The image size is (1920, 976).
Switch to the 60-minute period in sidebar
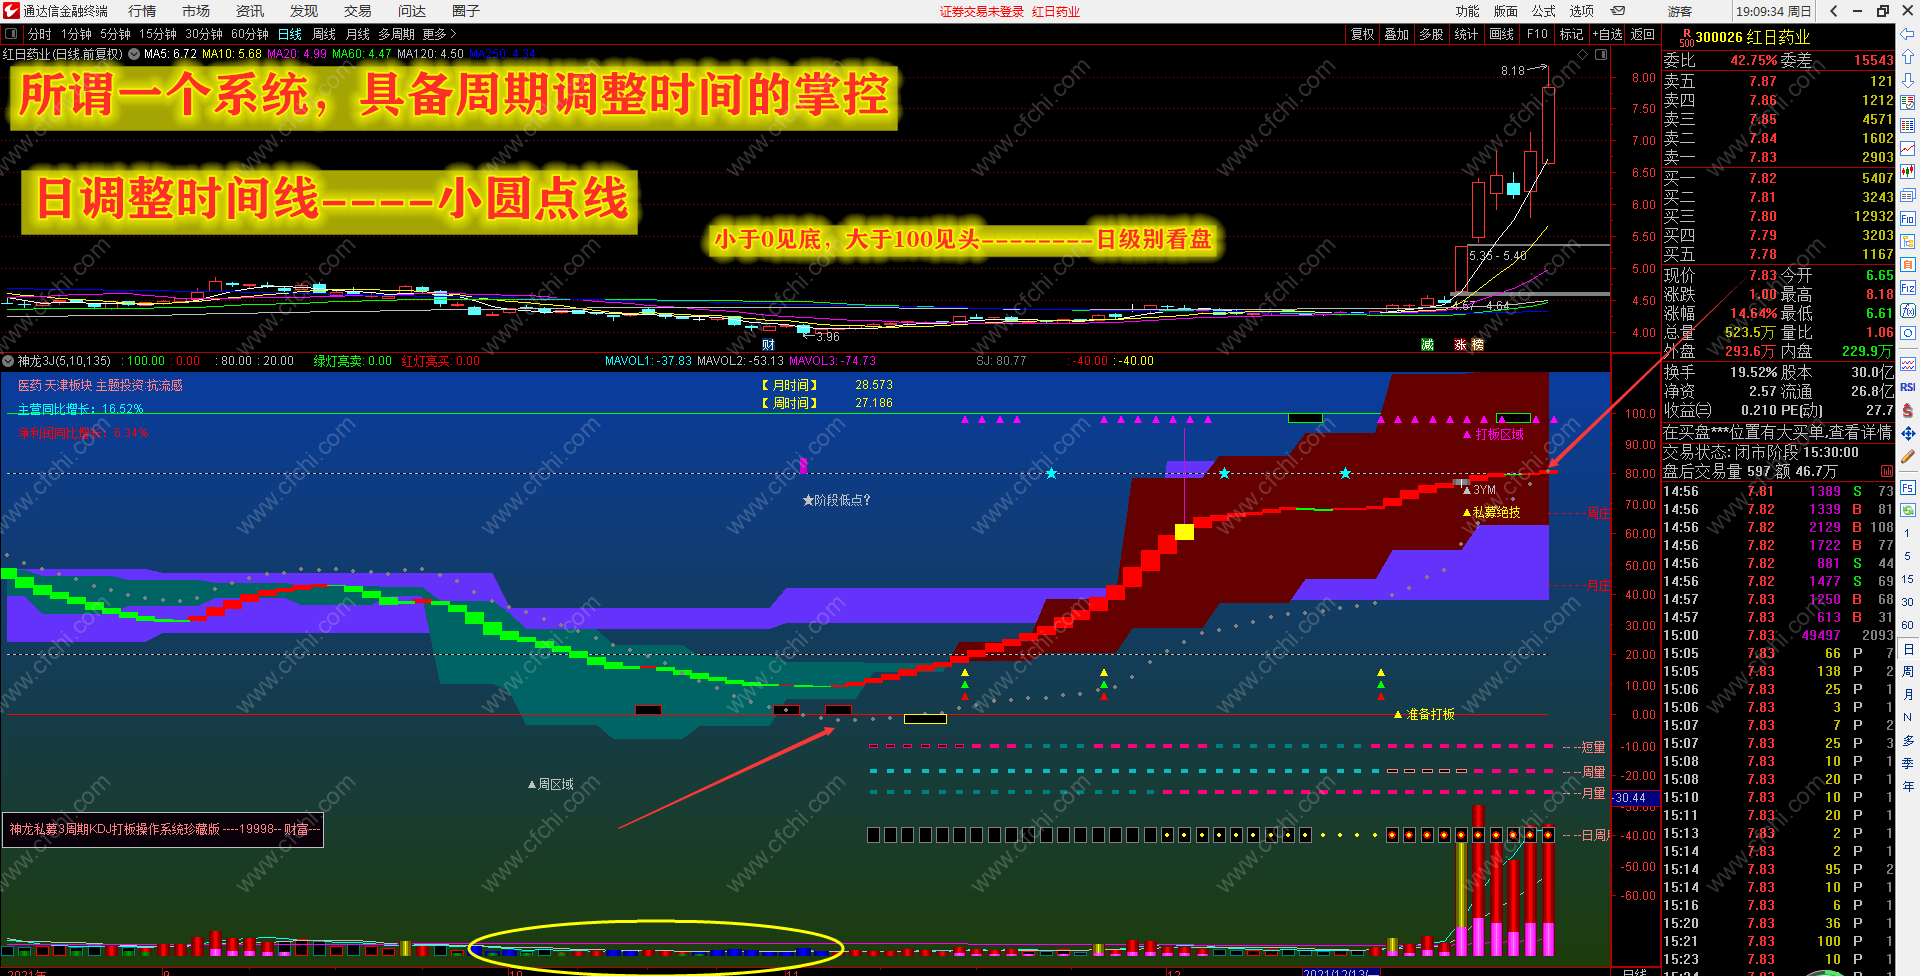(1908, 625)
